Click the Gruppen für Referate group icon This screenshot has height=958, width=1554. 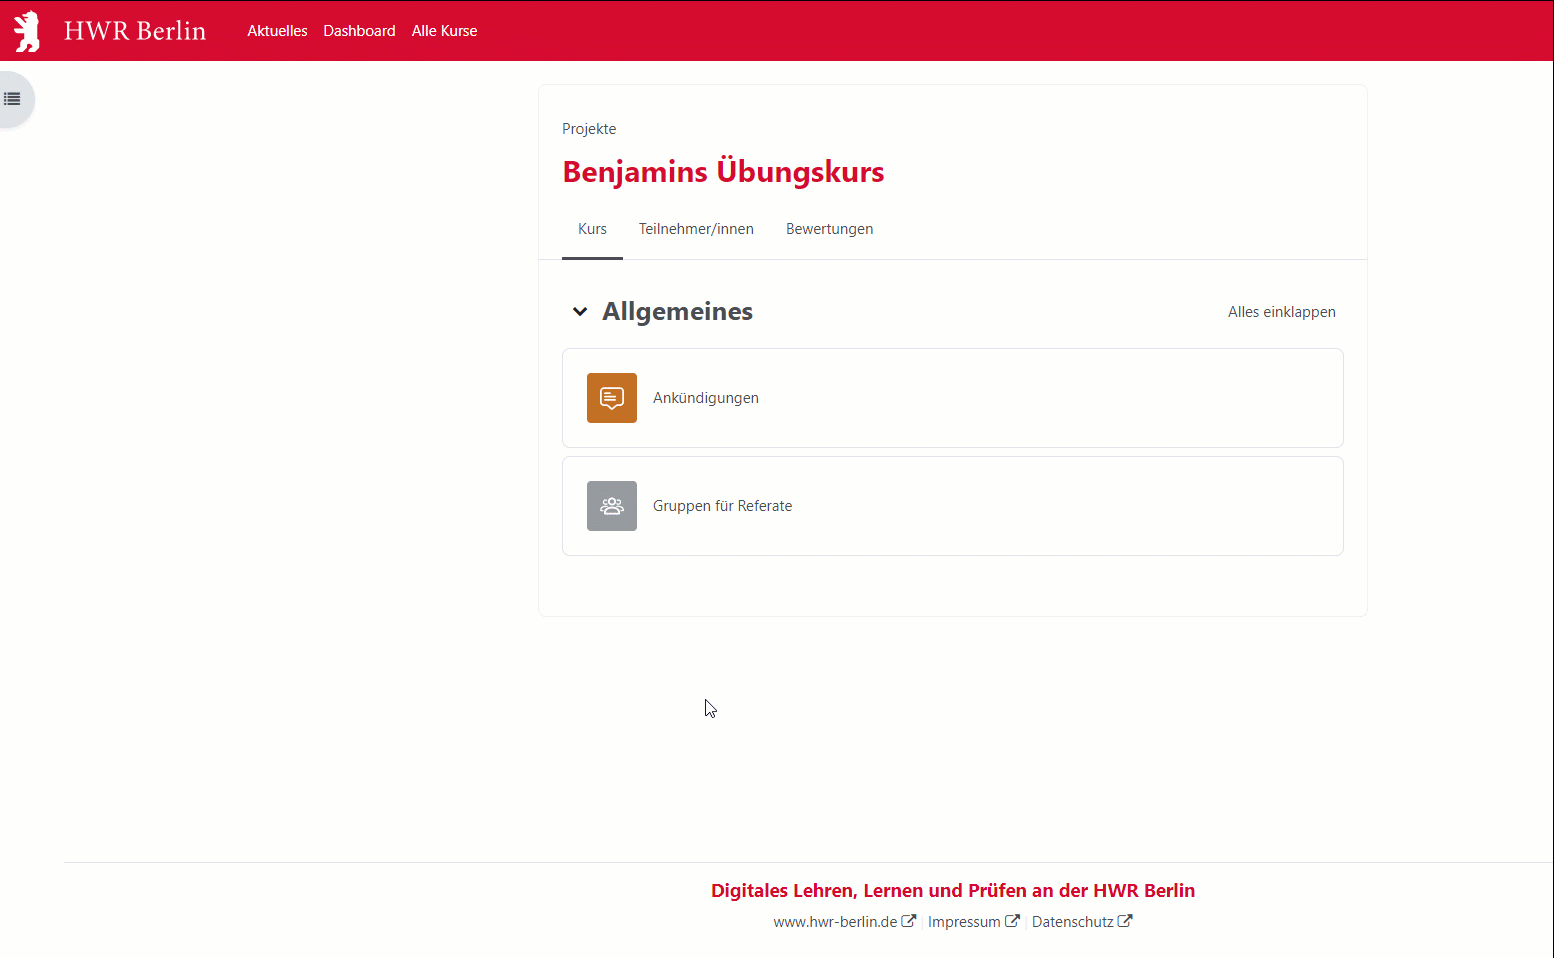pos(611,505)
